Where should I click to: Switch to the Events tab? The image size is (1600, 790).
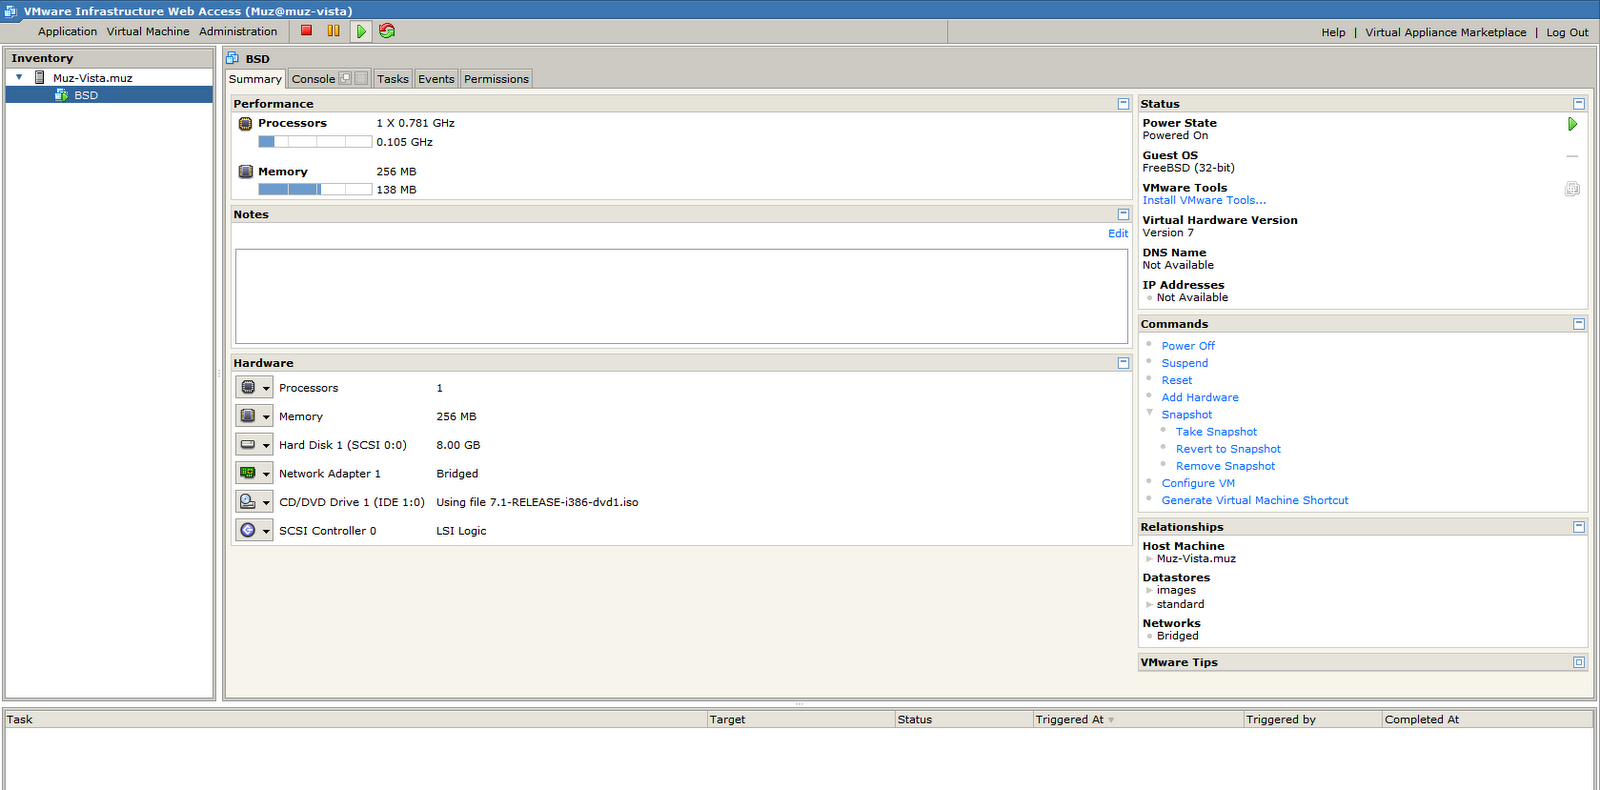point(436,79)
